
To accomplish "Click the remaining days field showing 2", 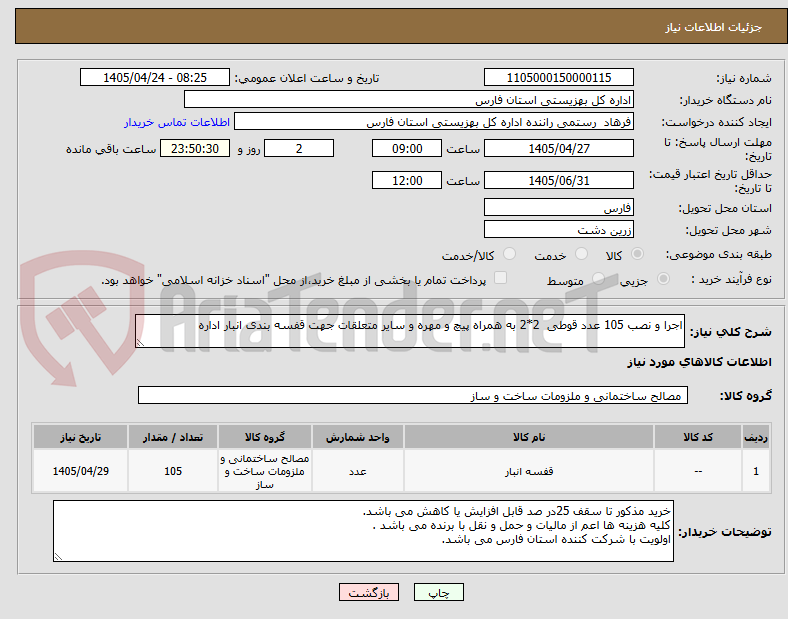I will (x=299, y=148).
